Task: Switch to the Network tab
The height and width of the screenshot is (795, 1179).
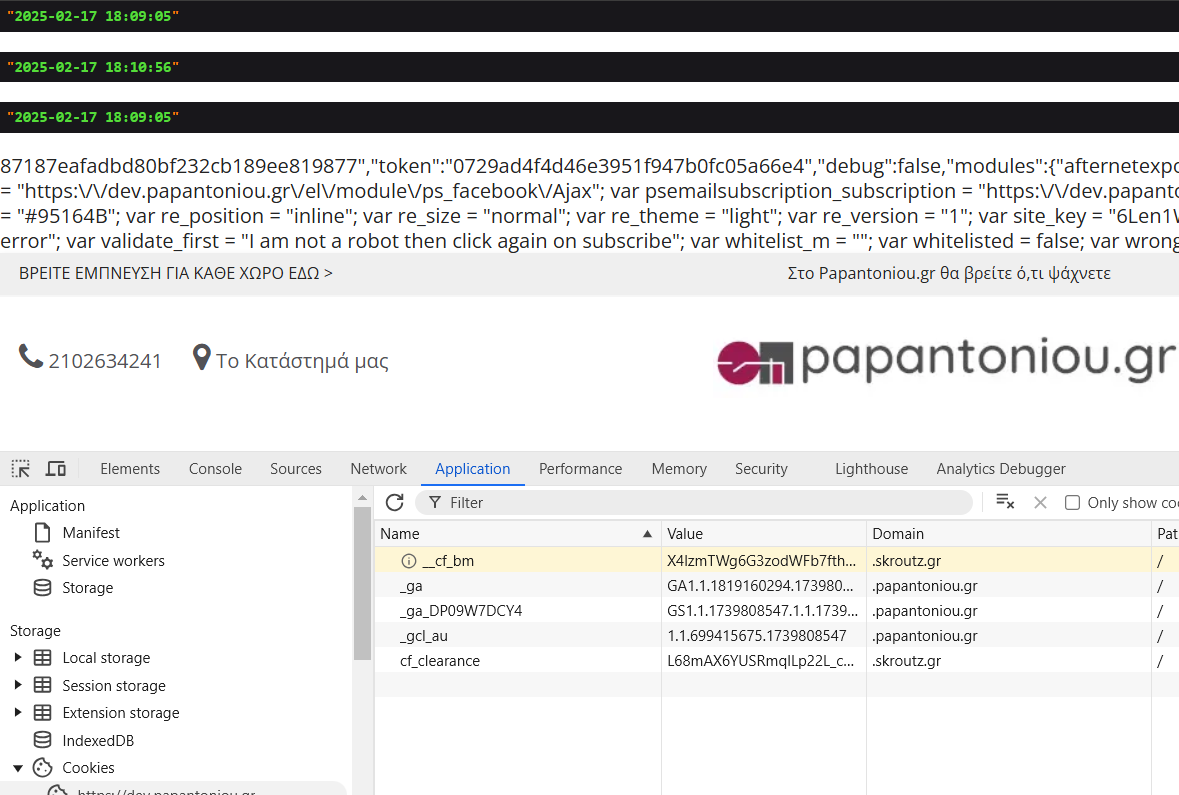Action: coord(378,469)
